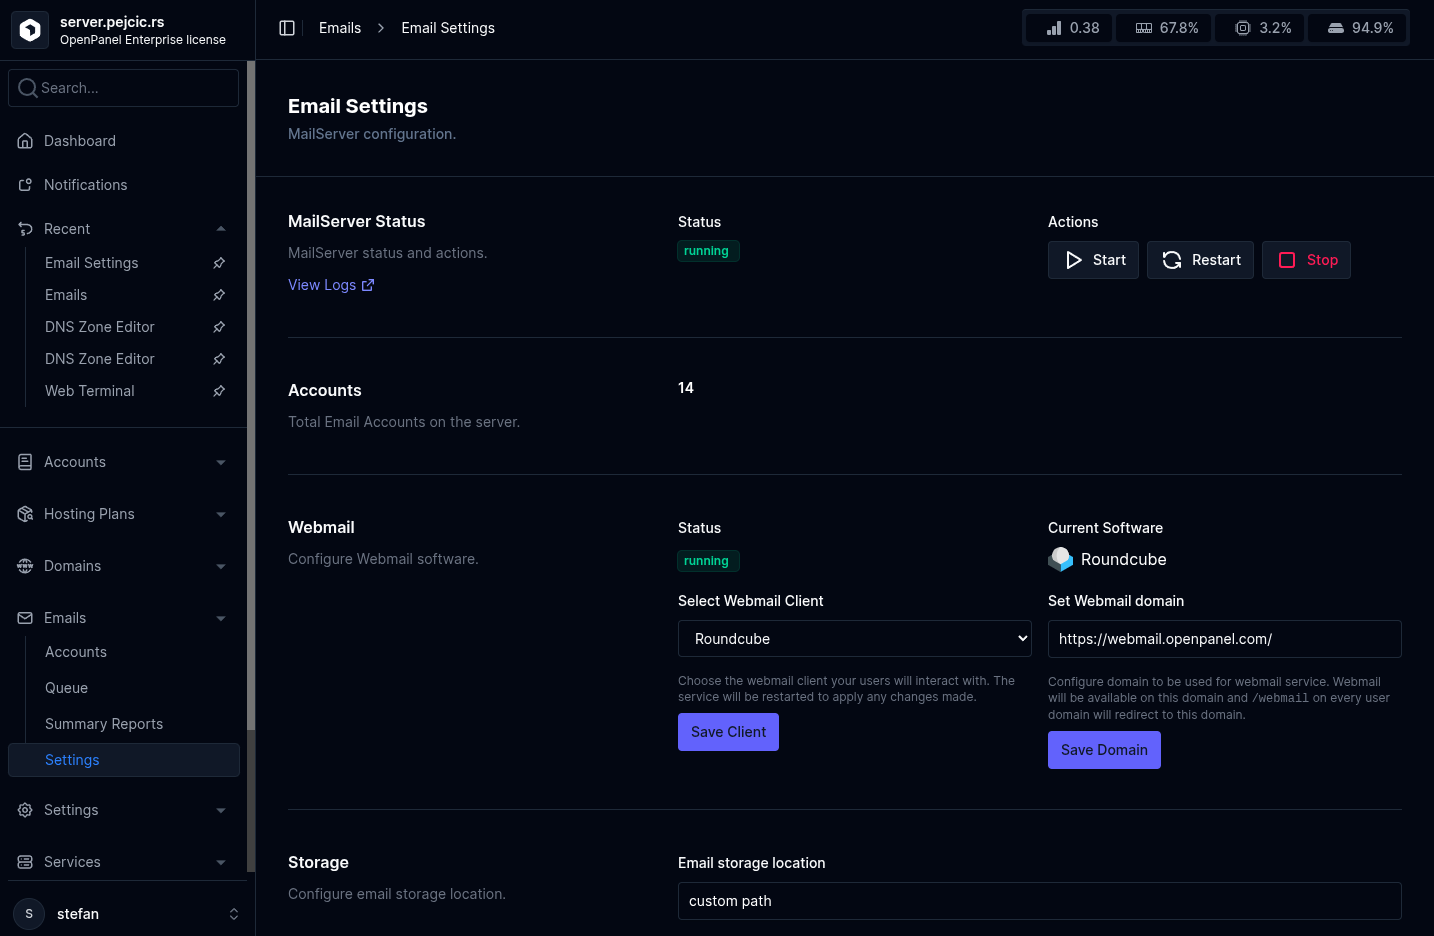Click the Emails envelope icon

(x=25, y=618)
